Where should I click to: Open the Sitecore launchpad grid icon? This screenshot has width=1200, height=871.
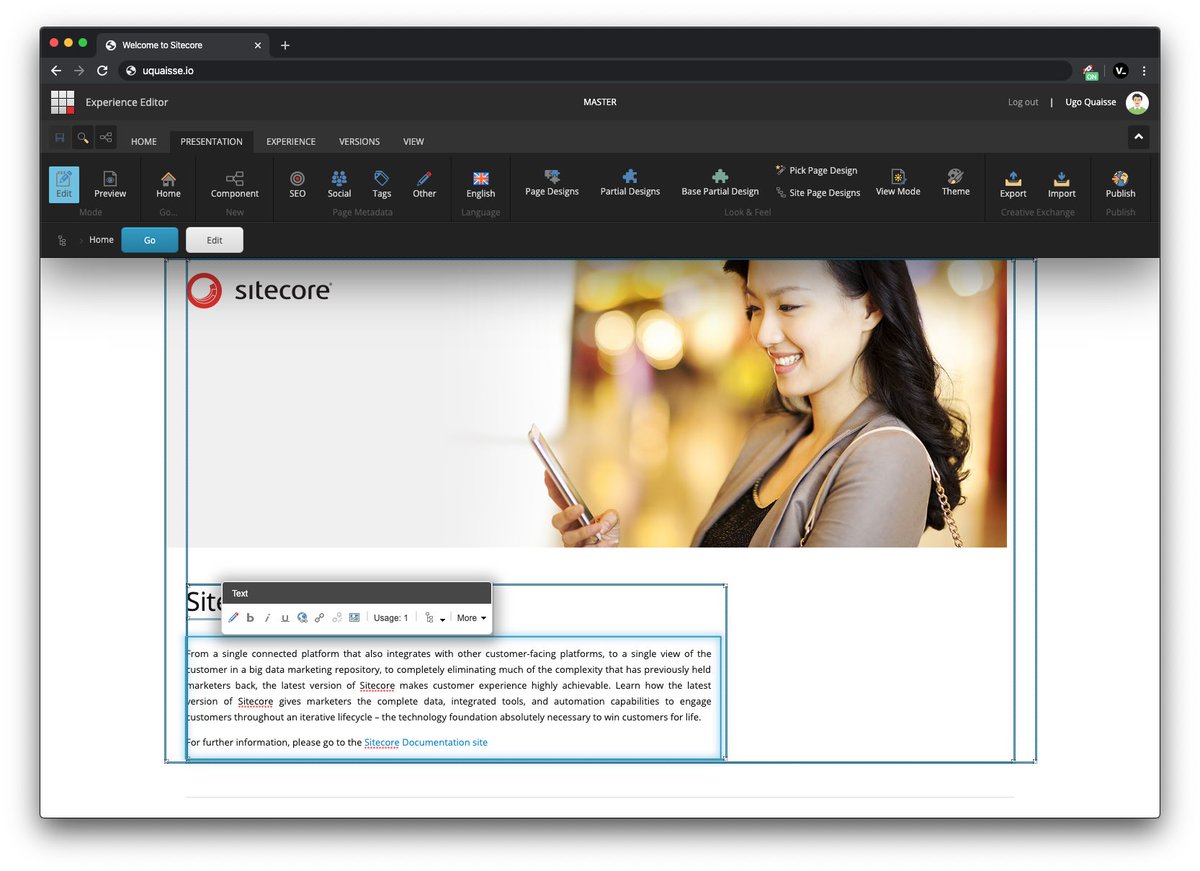point(63,102)
